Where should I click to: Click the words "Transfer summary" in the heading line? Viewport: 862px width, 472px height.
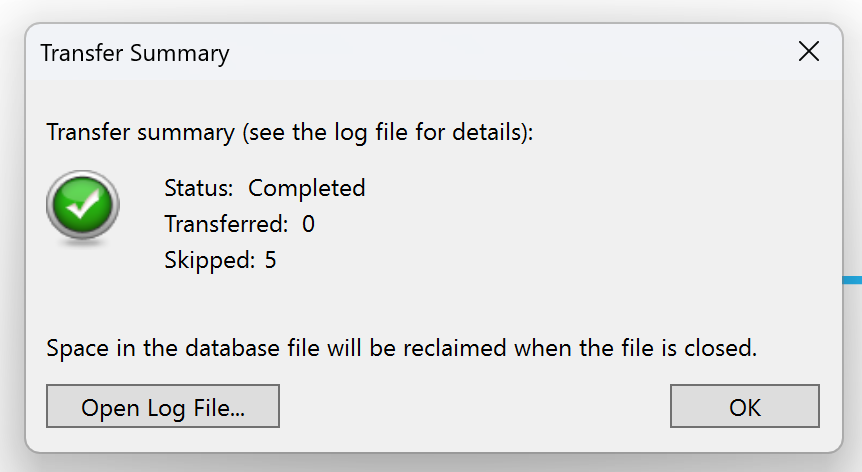coord(140,132)
